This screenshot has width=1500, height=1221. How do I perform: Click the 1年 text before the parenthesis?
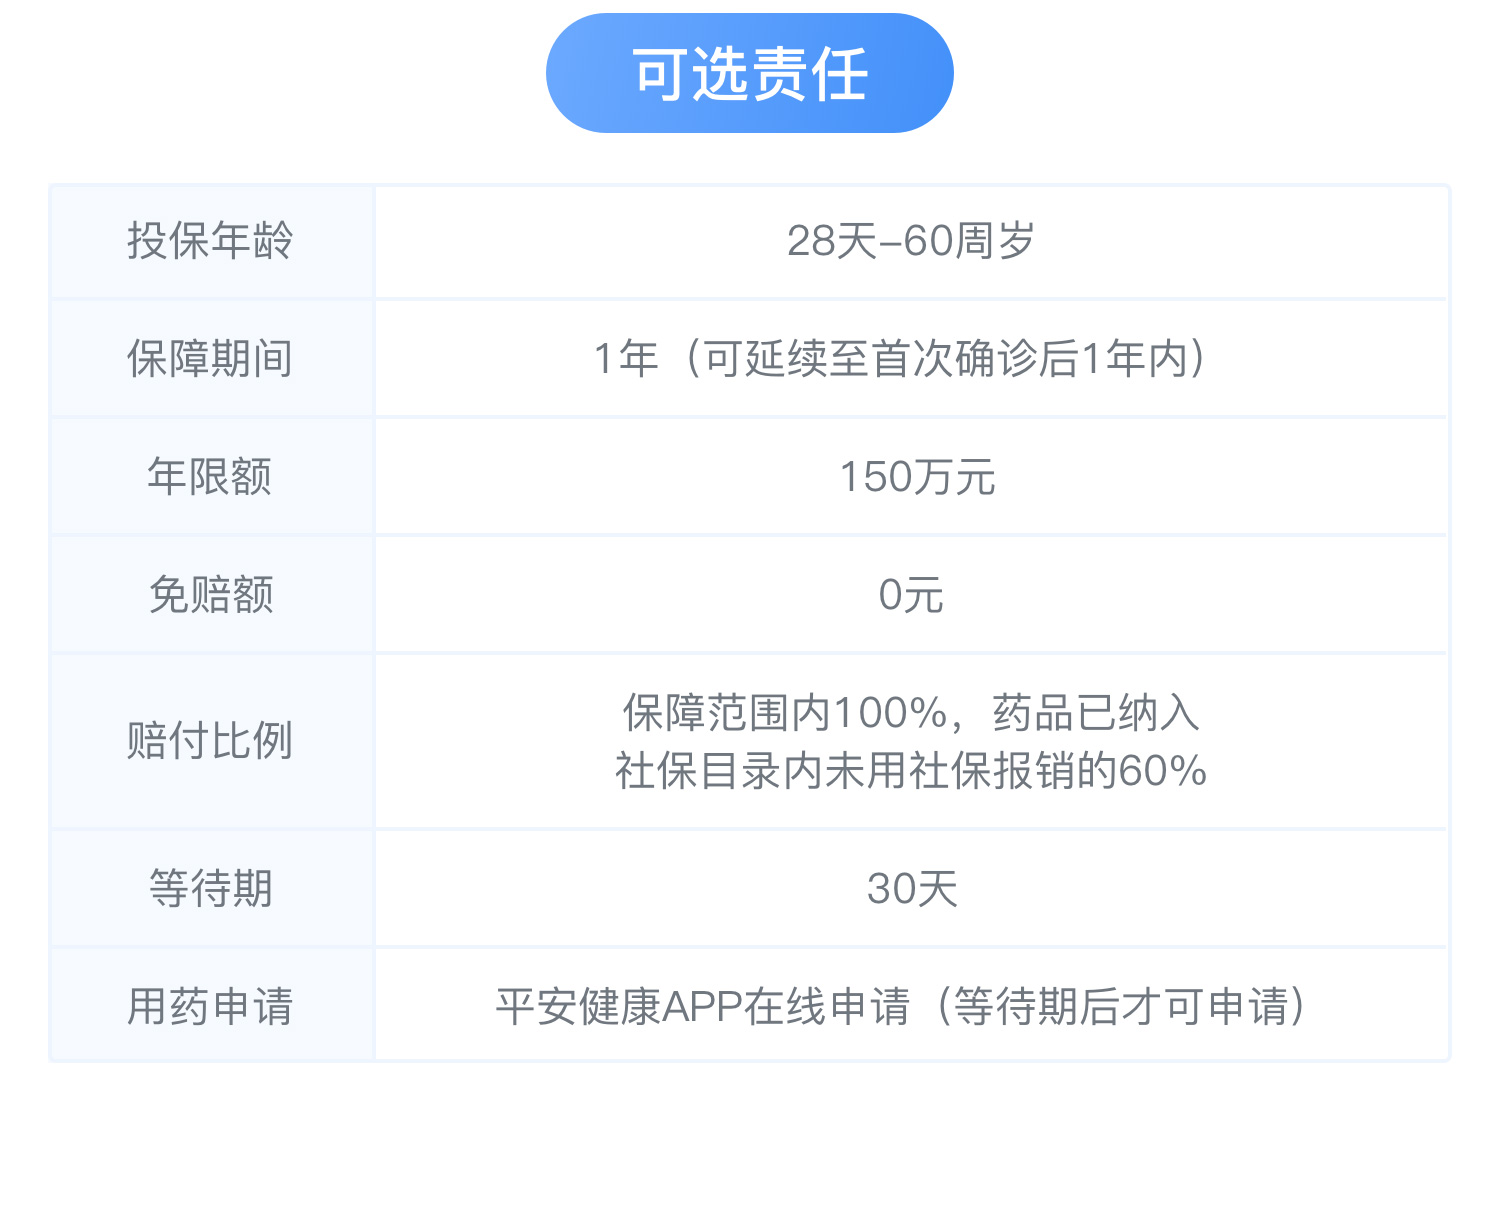point(626,359)
